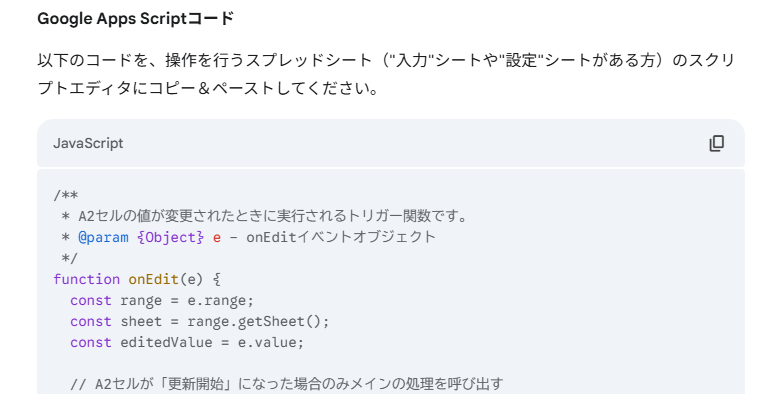
Task: Click the const keyword before sheet
Action: (x=91, y=322)
